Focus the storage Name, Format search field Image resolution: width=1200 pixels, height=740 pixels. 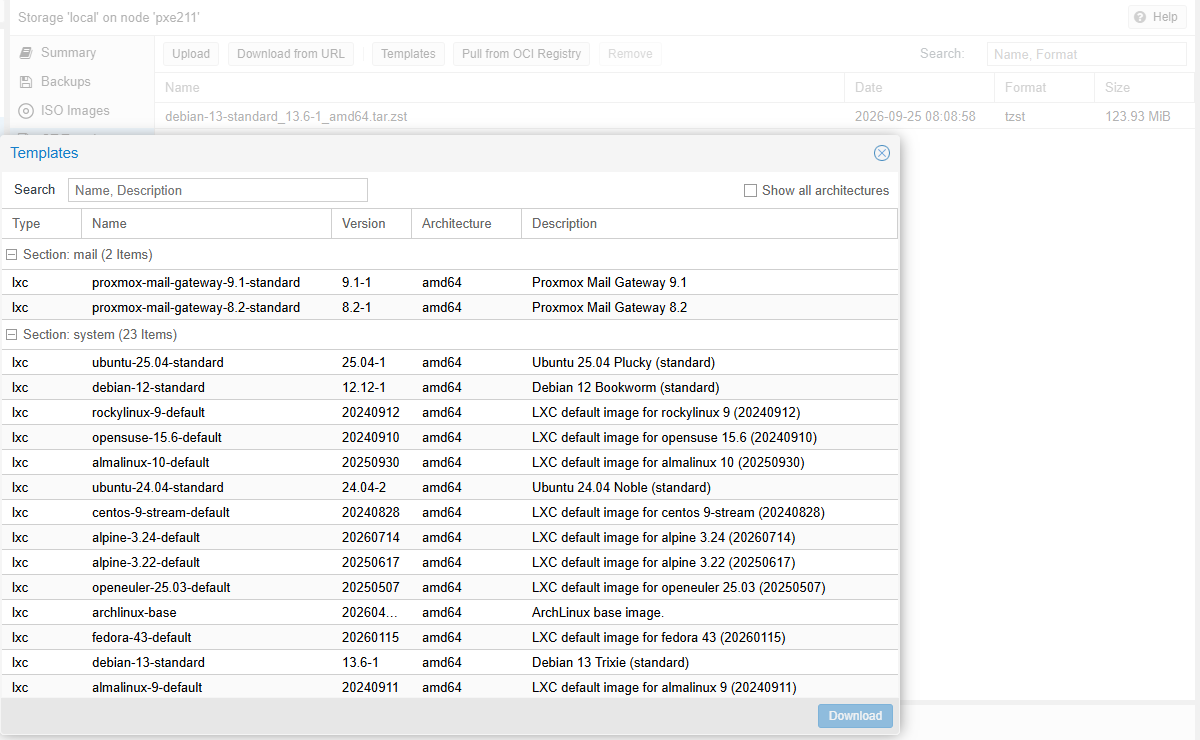coord(1087,55)
